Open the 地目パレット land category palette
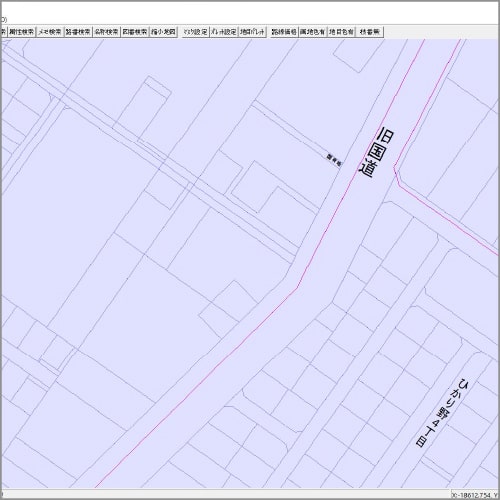 point(252,32)
